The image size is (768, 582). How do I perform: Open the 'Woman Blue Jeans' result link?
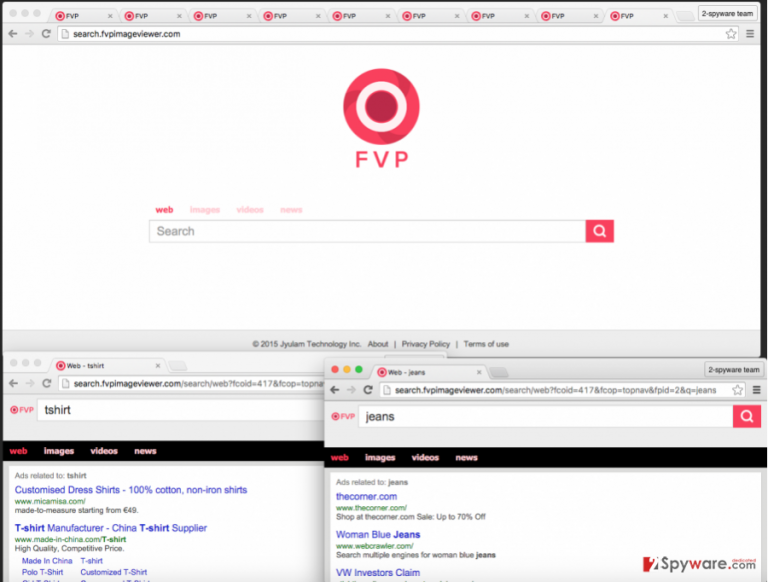[x=378, y=534]
